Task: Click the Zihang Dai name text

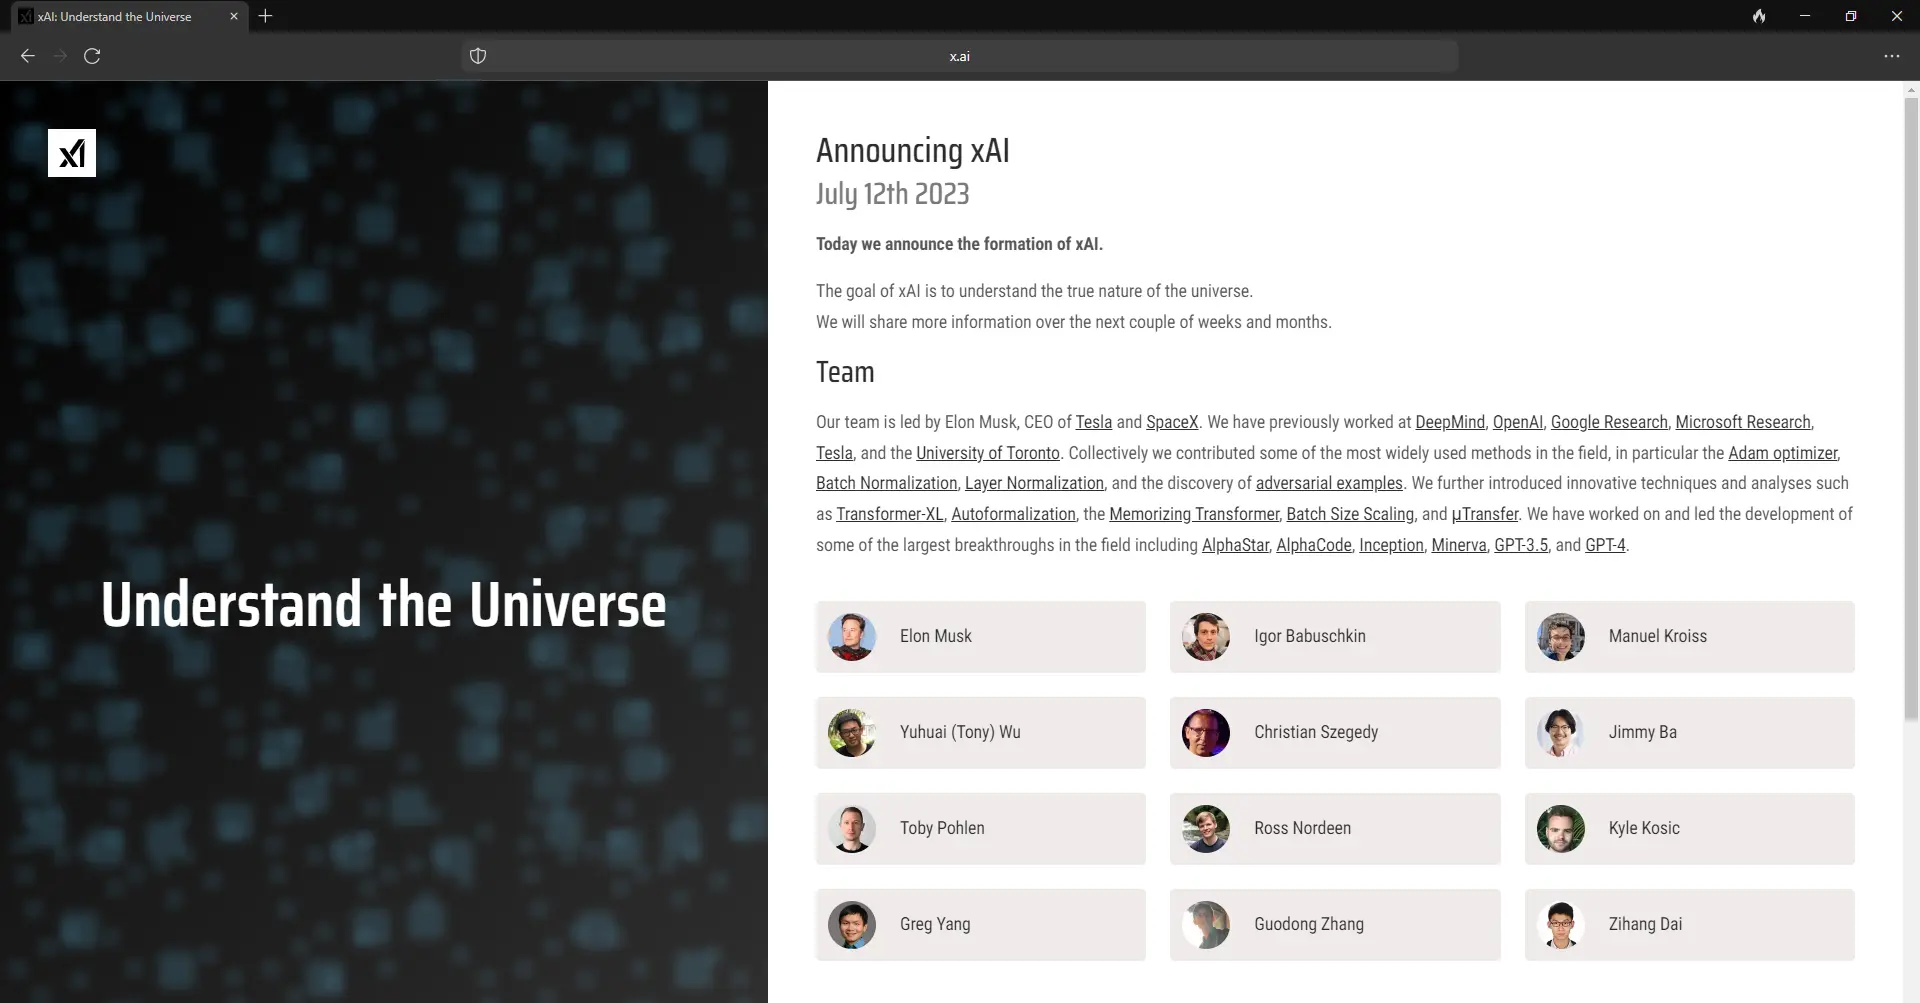Action: pos(1645,924)
